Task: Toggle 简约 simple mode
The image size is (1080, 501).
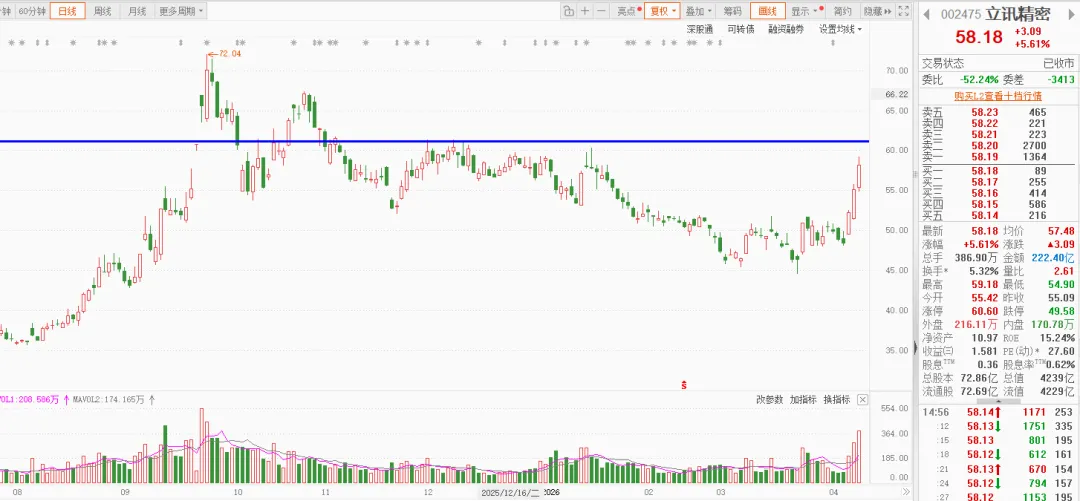Action: tap(842, 11)
